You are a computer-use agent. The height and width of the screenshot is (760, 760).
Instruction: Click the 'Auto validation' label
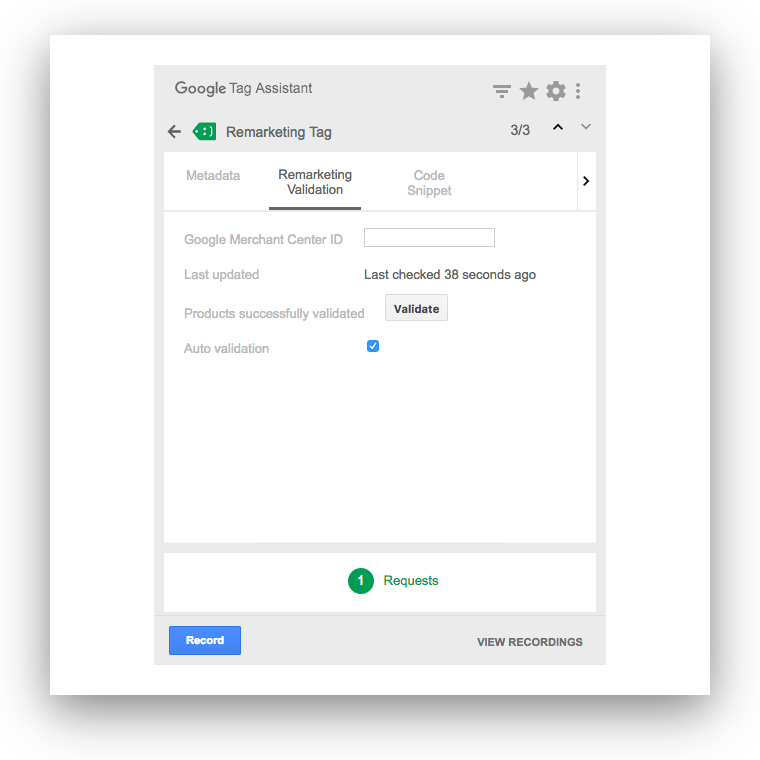click(x=226, y=348)
